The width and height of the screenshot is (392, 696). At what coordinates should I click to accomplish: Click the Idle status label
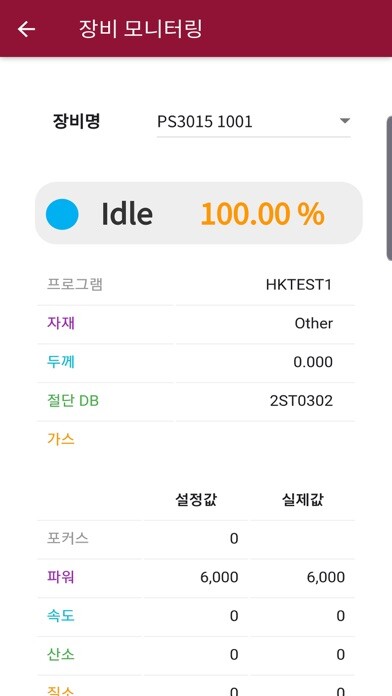(x=127, y=214)
